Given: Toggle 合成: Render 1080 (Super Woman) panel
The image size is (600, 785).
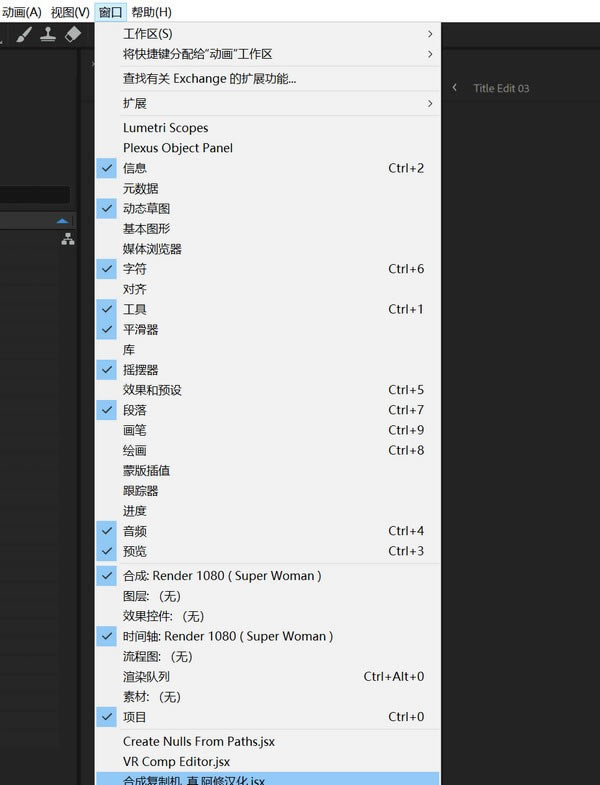Looking at the screenshot, I should coord(268,576).
